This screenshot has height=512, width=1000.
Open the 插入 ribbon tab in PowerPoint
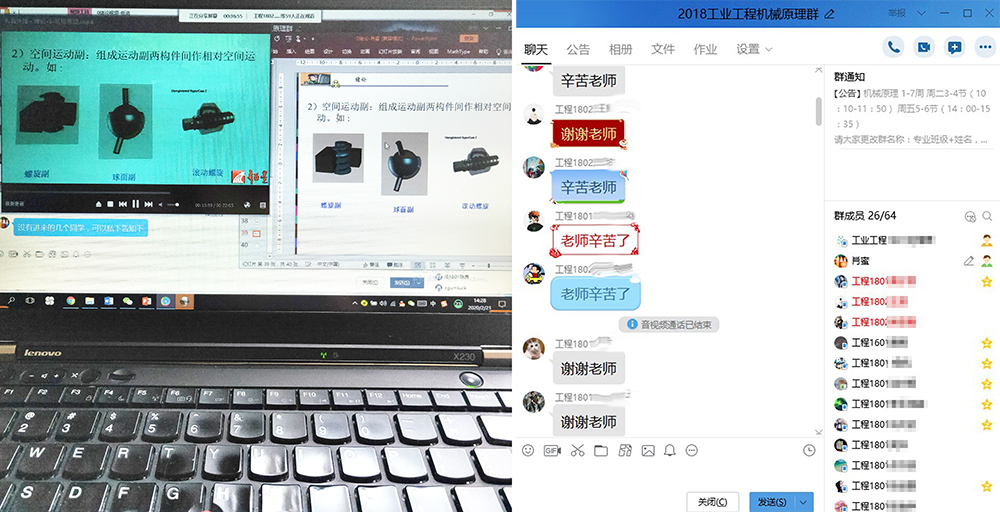[291, 51]
